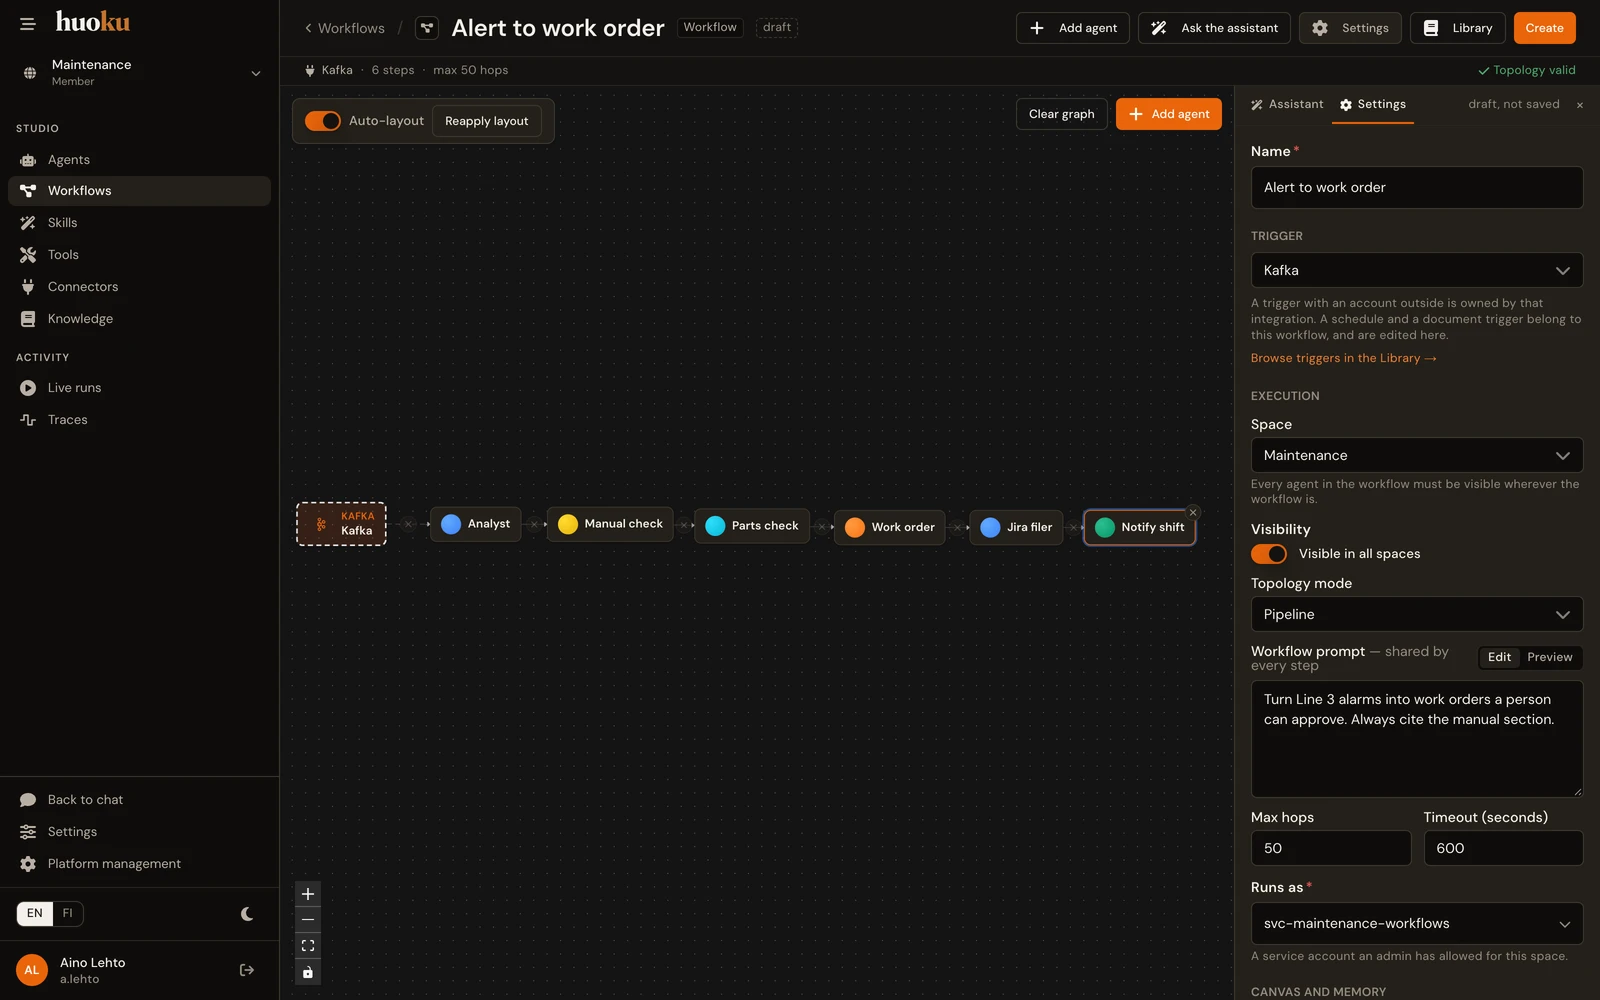Switch to dark mode moon icon
Image resolution: width=1600 pixels, height=1000 pixels.
coord(247,914)
